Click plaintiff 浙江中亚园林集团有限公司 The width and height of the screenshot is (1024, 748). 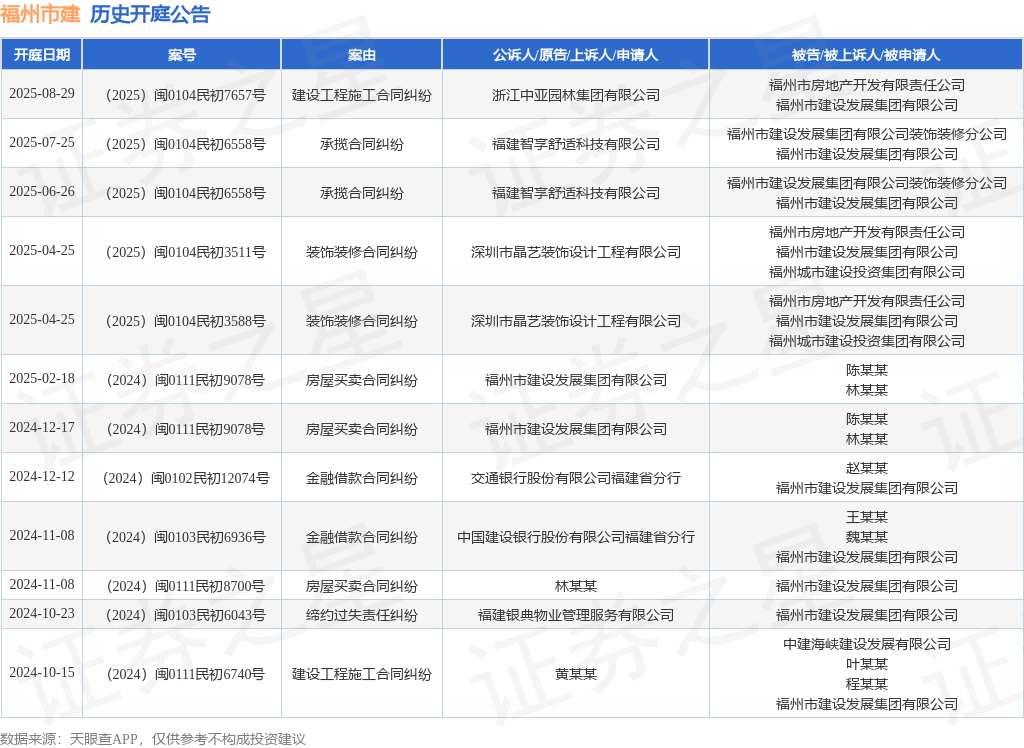pos(575,95)
